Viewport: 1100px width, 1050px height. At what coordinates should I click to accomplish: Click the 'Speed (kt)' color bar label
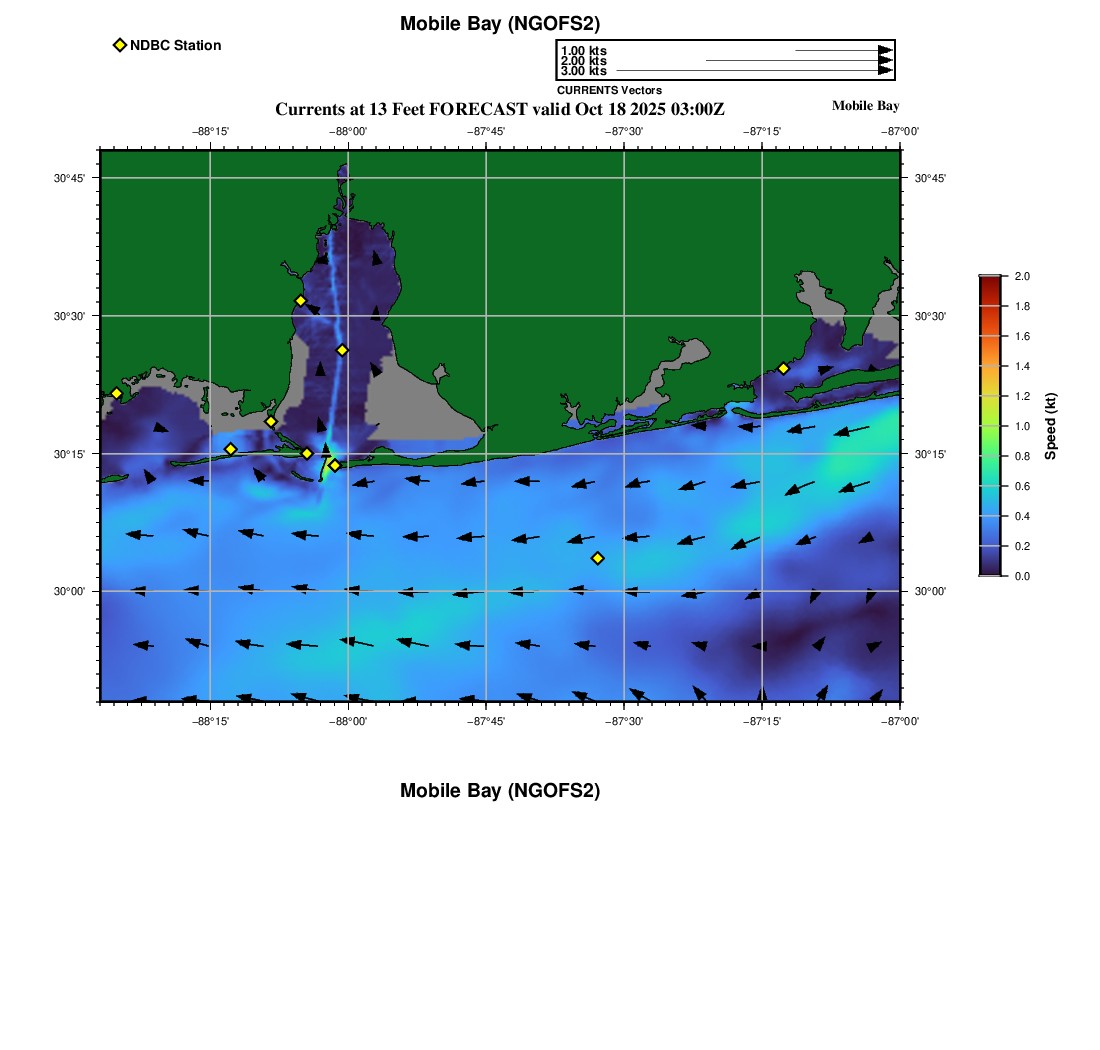coord(1050,426)
